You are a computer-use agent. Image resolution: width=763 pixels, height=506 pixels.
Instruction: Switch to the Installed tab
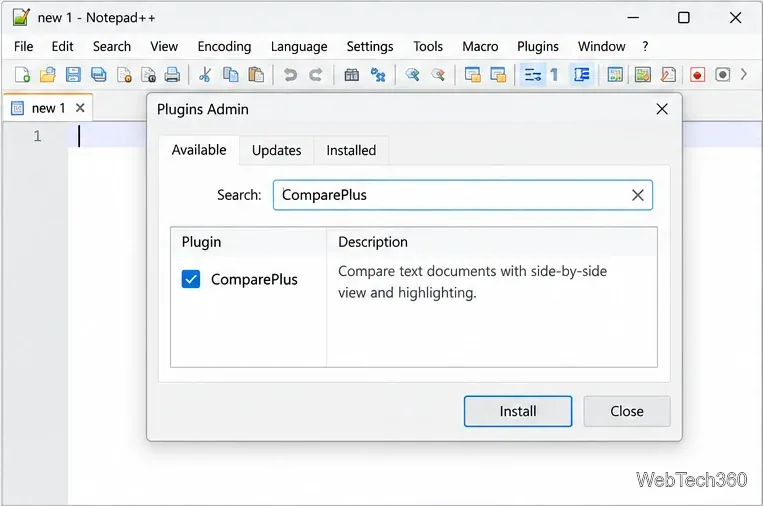(x=351, y=150)
